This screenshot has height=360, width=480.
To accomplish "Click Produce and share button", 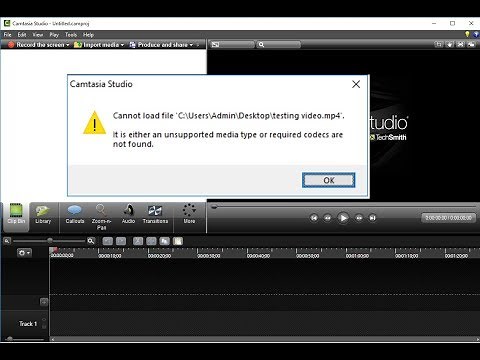I will click(x=159, y=45).
